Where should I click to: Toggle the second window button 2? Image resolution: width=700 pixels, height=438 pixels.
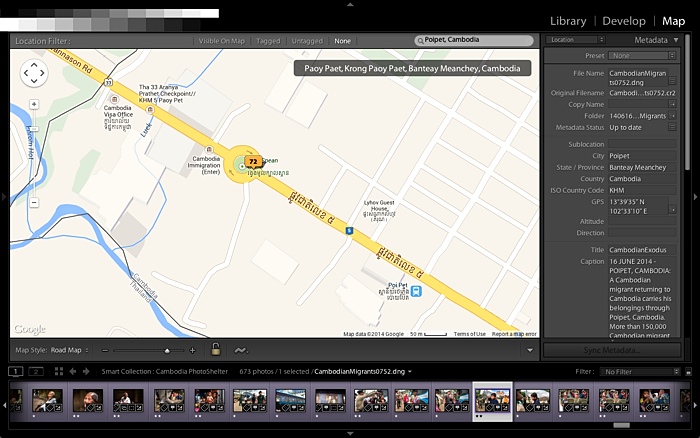pyautogui.click(x=36, y=371)
